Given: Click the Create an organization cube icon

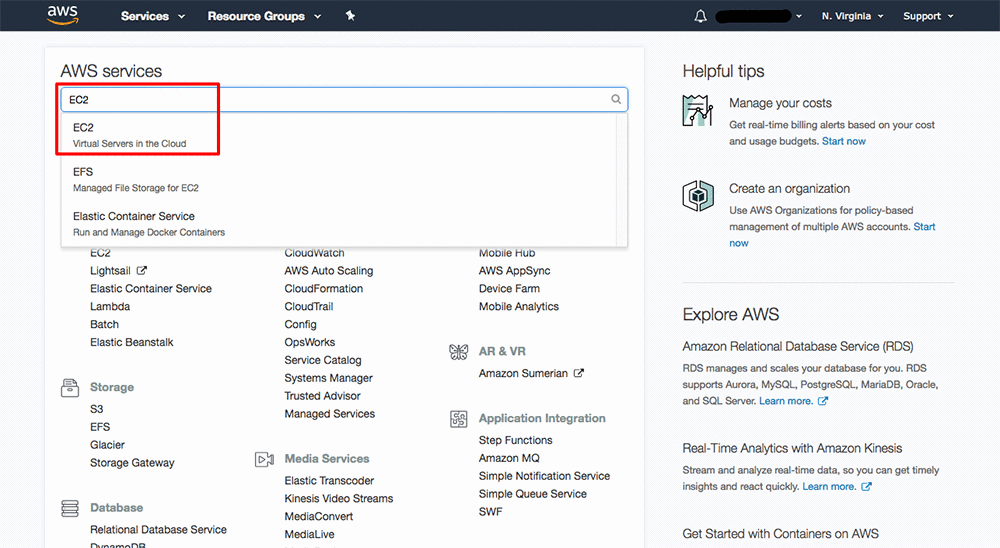Looking at the screenshot, I should pos(698,195).
